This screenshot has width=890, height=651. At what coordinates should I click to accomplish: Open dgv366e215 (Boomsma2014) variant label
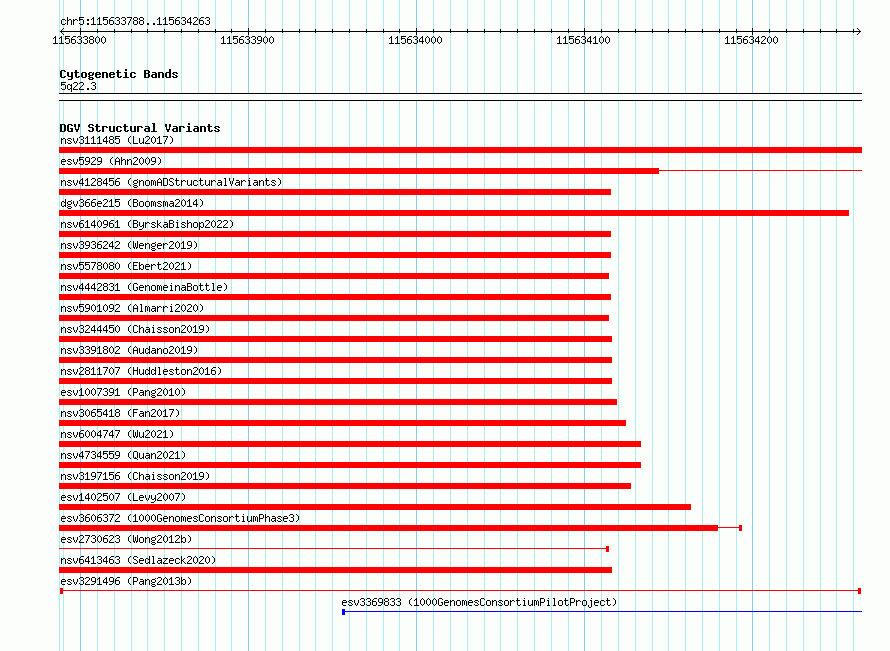[x=132, y=203]
